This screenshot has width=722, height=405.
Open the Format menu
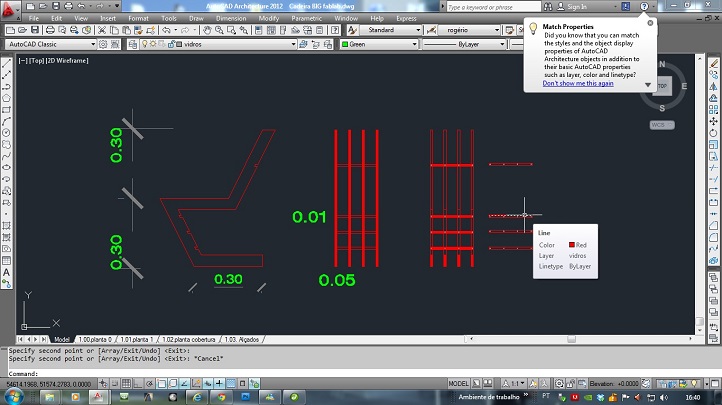(x=138, y=18)
